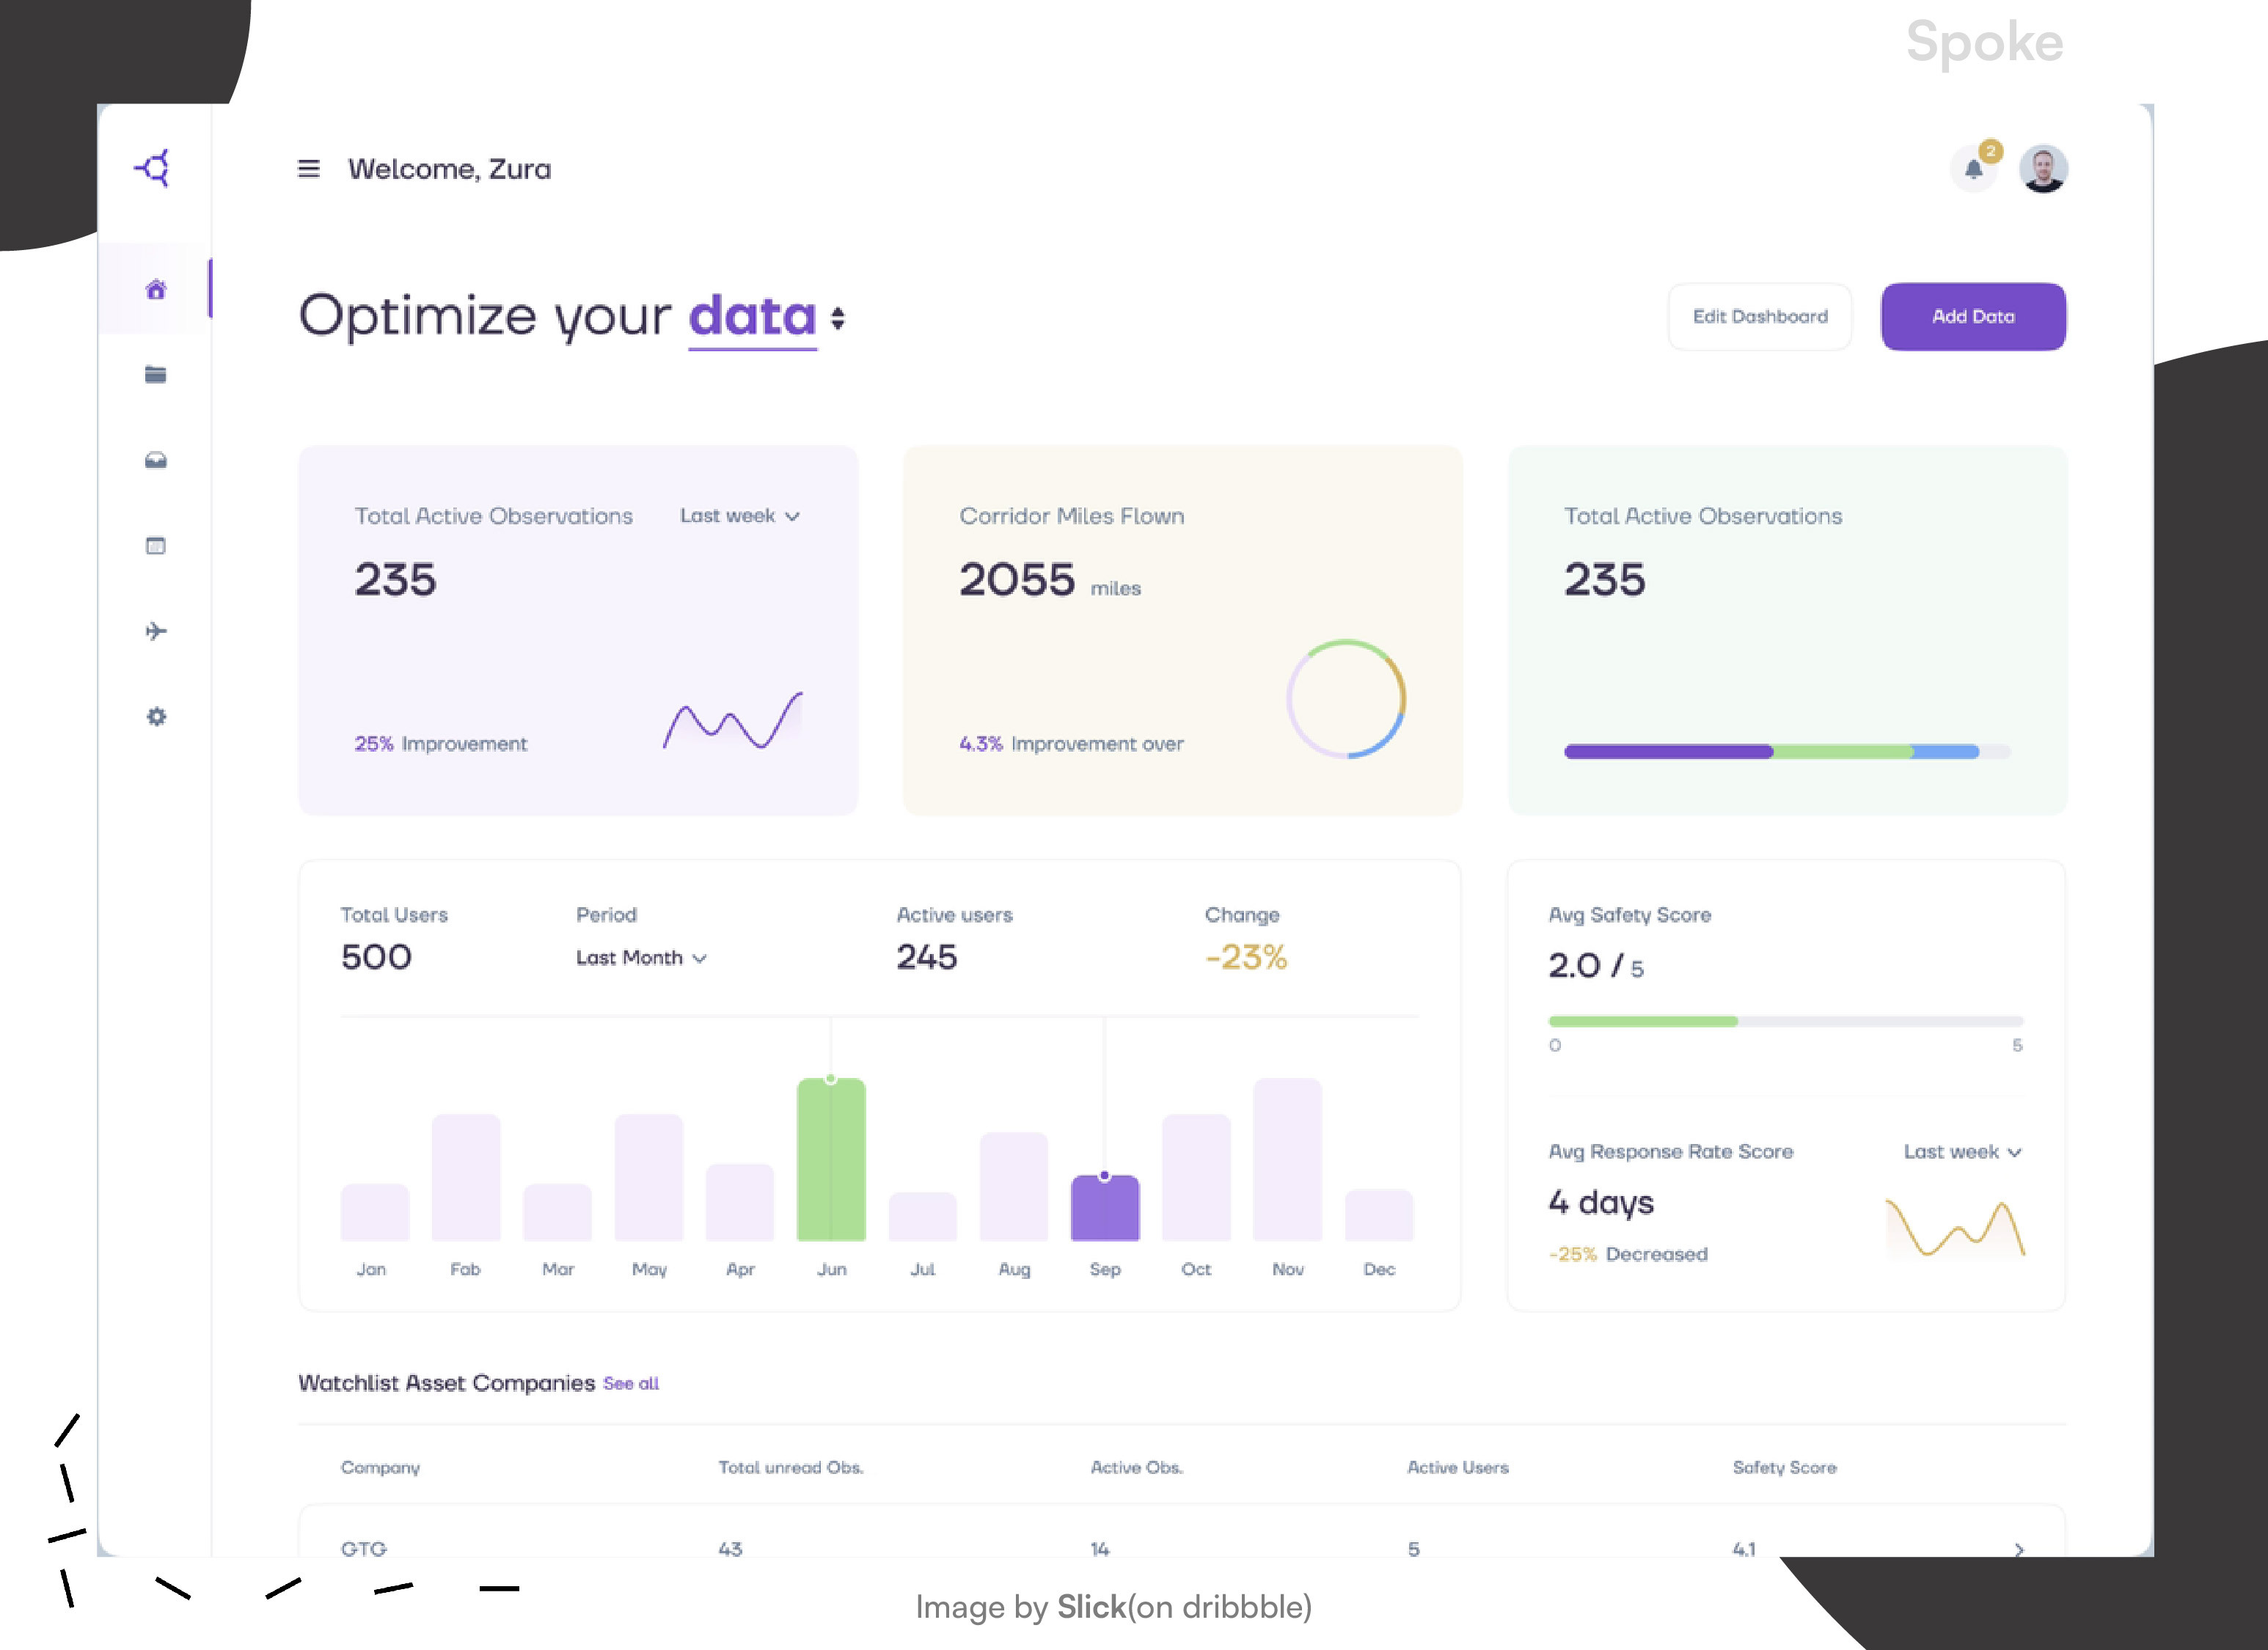Click the circular progress ring in Corridor Miles card
Image resolution: width=2268 pixels, height=1650 pixels.
(1346, 699)
